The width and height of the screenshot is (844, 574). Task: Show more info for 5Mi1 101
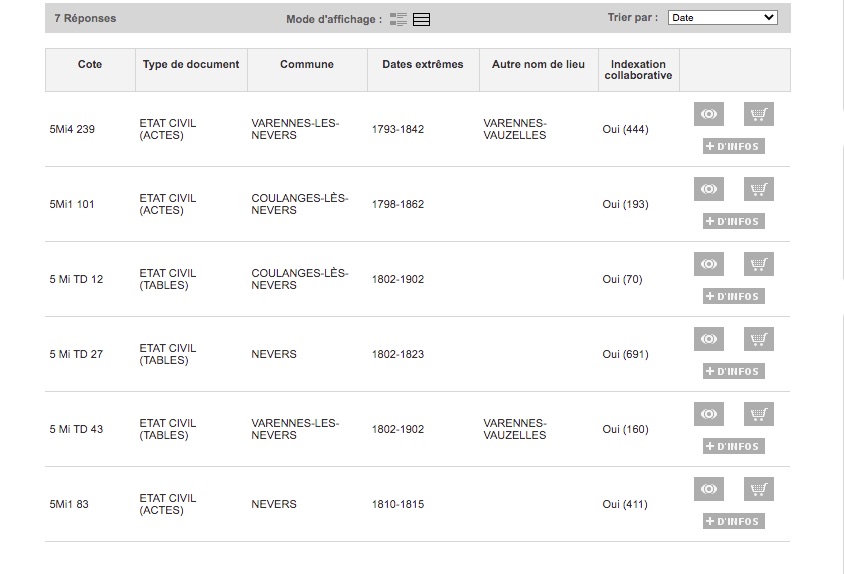(734, 222)
